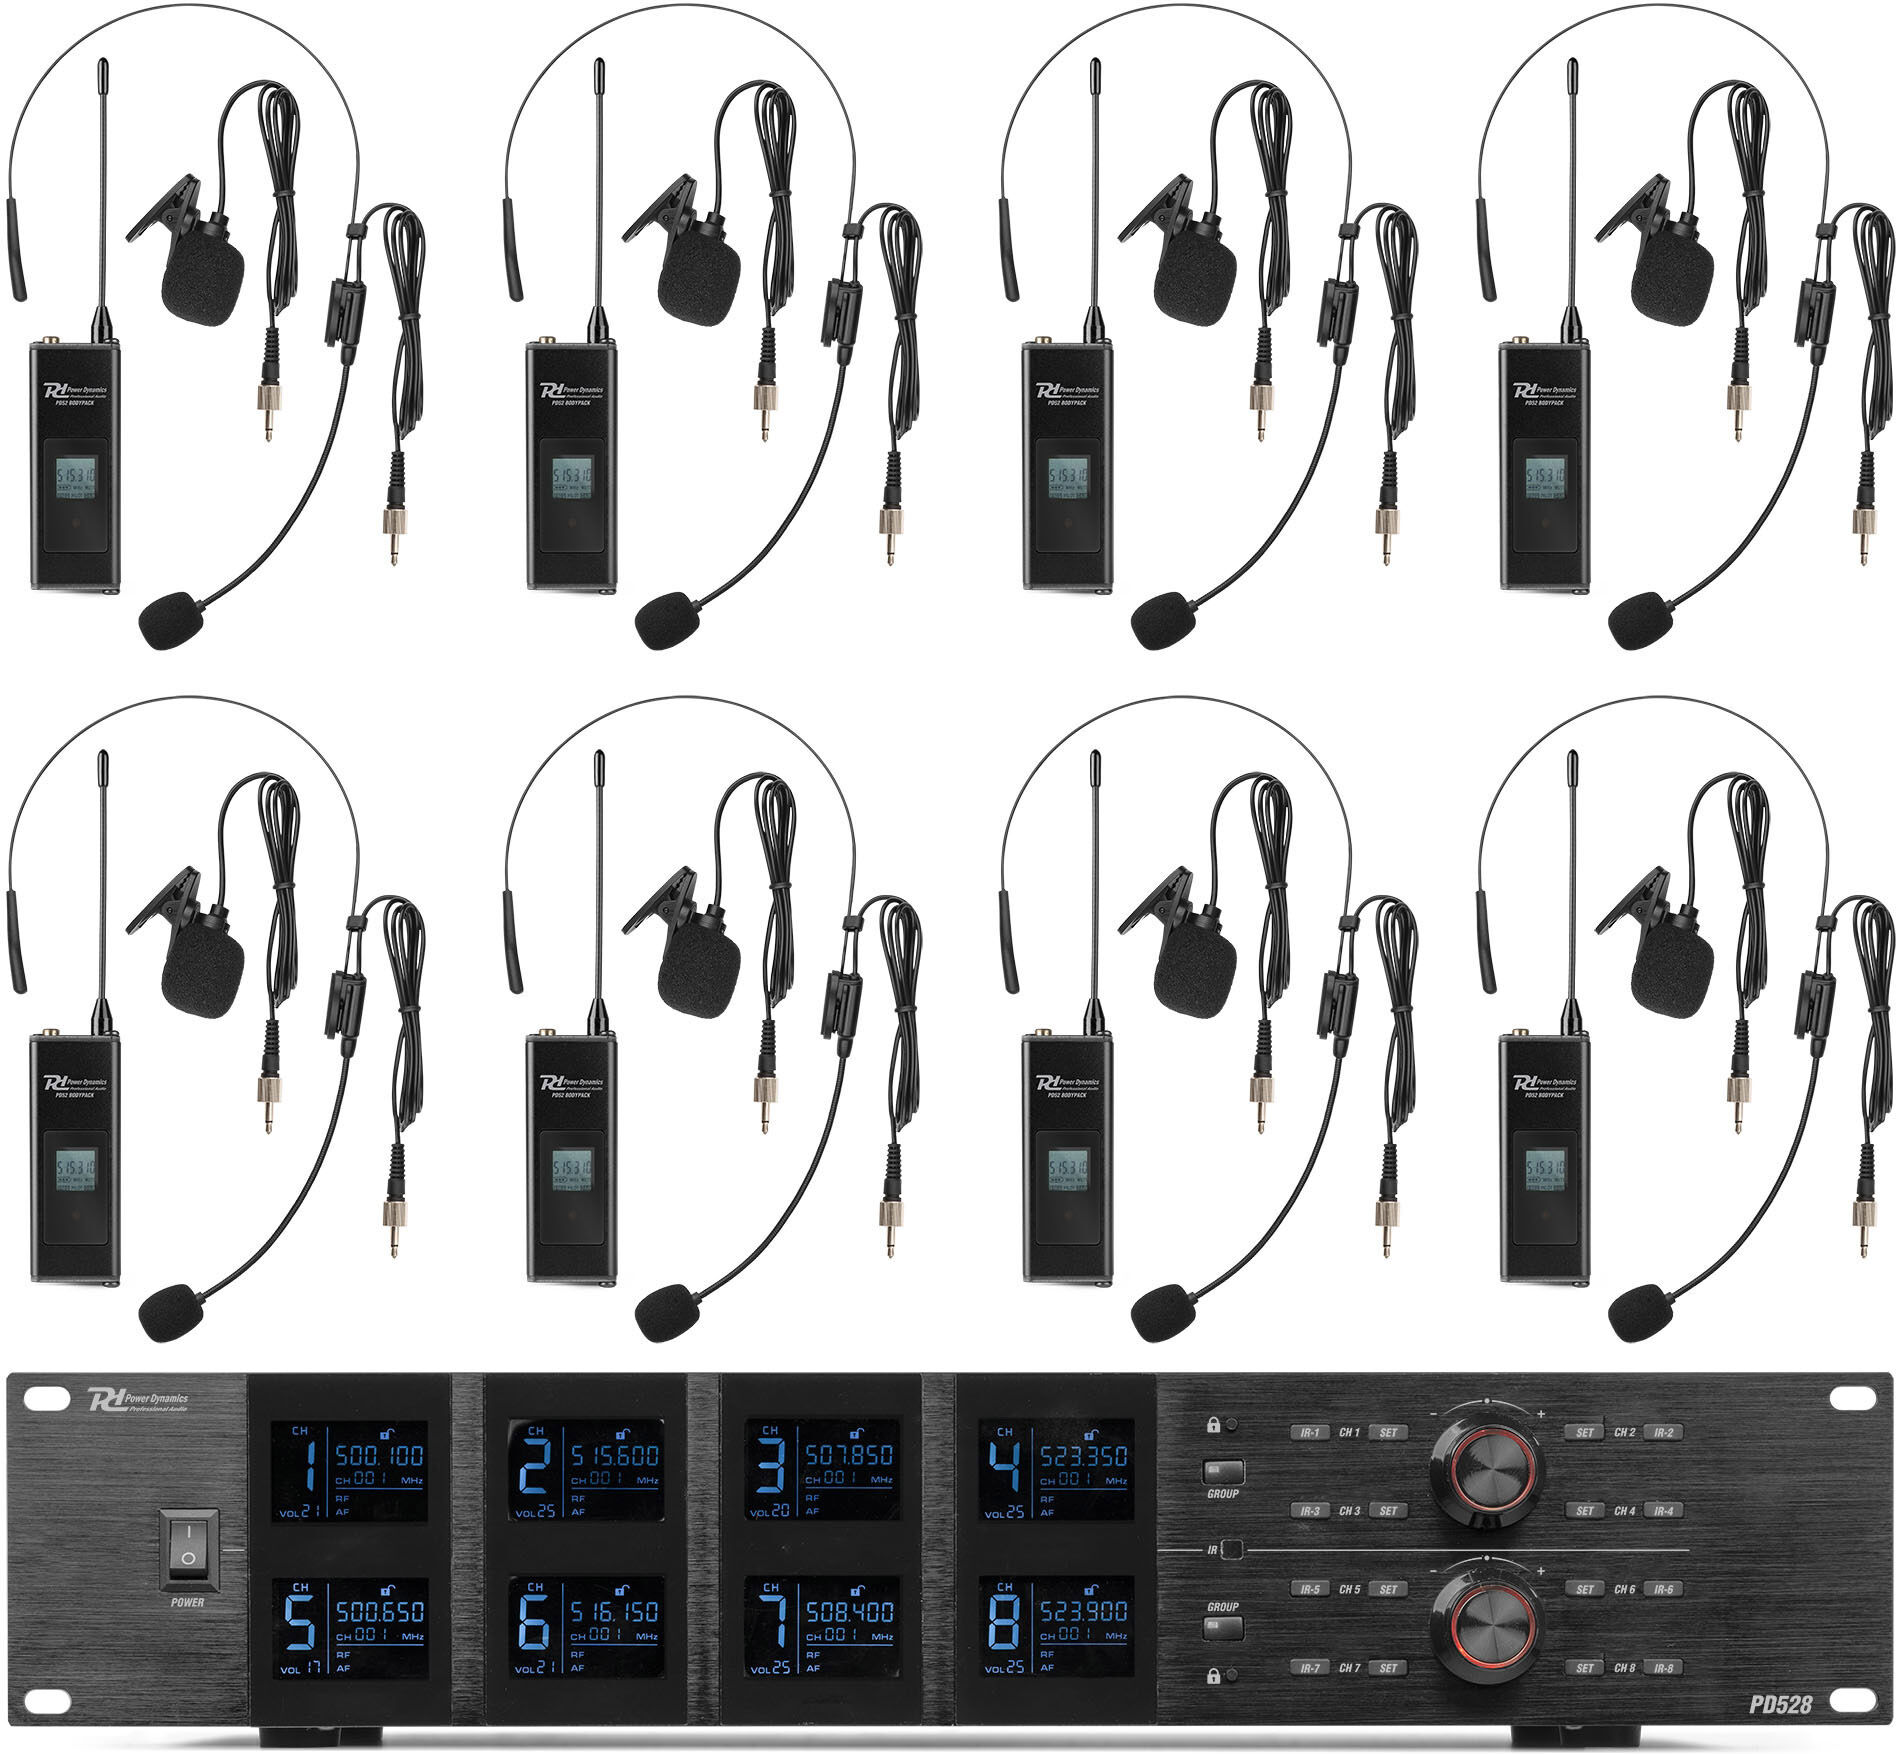
Task: Select the channel 3 display showing 507.850
Action: point(822,1471)
